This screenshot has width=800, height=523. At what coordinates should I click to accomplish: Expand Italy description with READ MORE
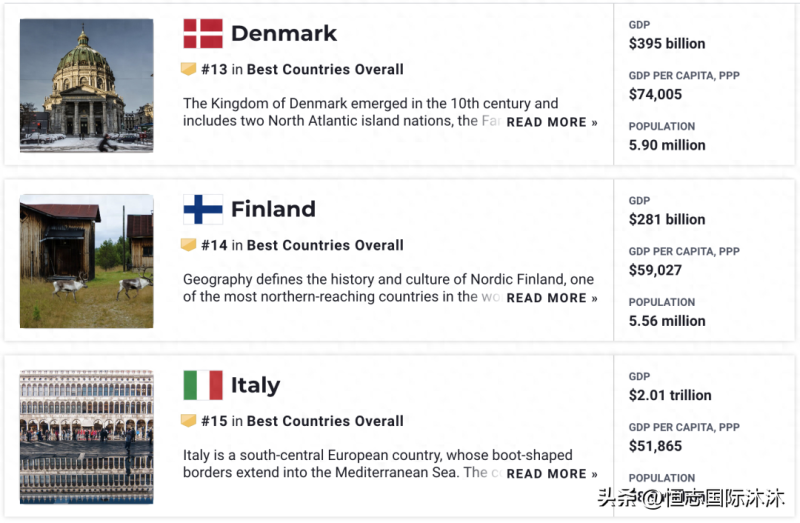pos(552,474)
